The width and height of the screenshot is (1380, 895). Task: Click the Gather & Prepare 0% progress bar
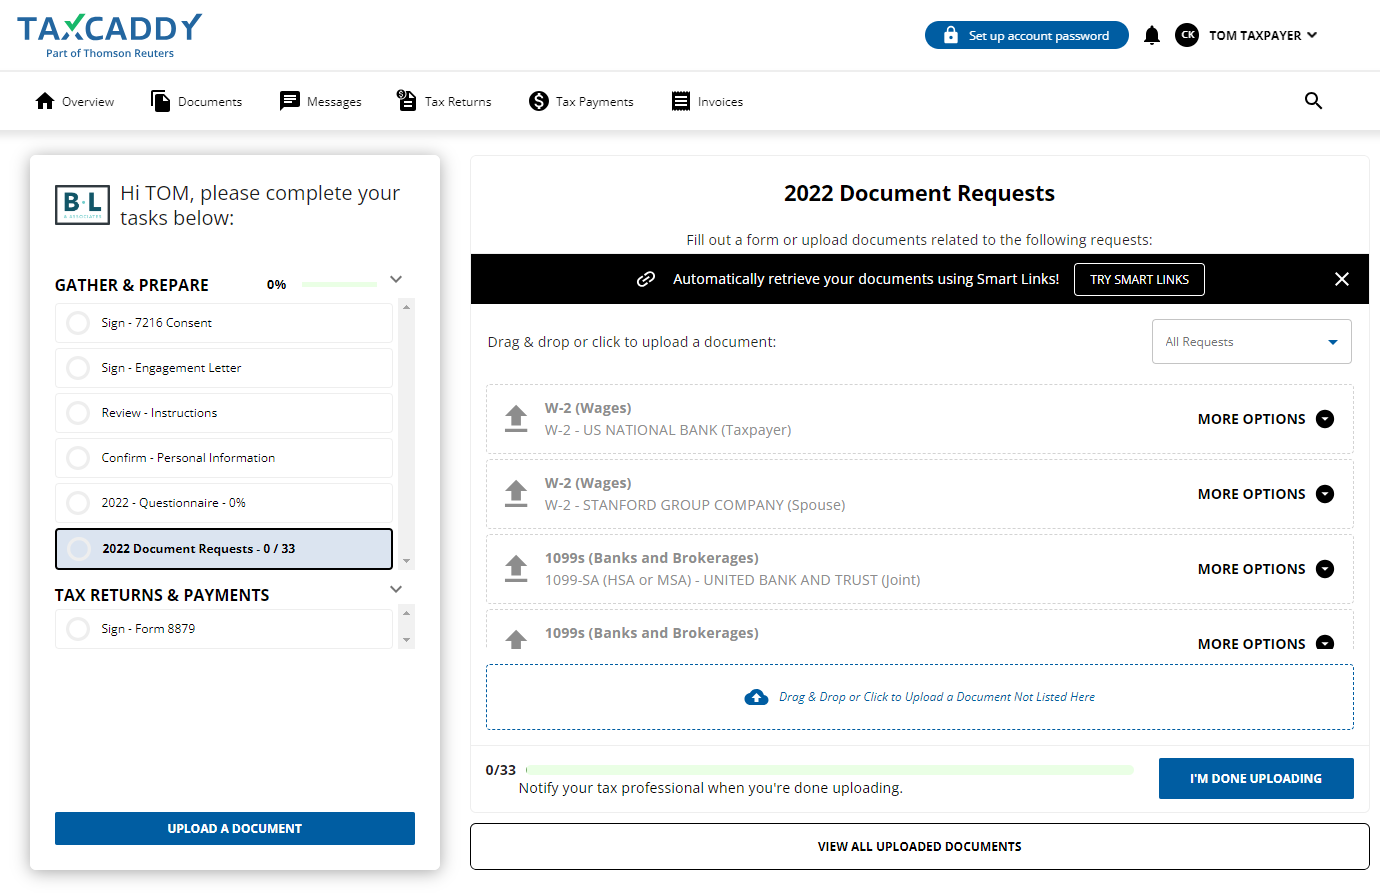340,285
